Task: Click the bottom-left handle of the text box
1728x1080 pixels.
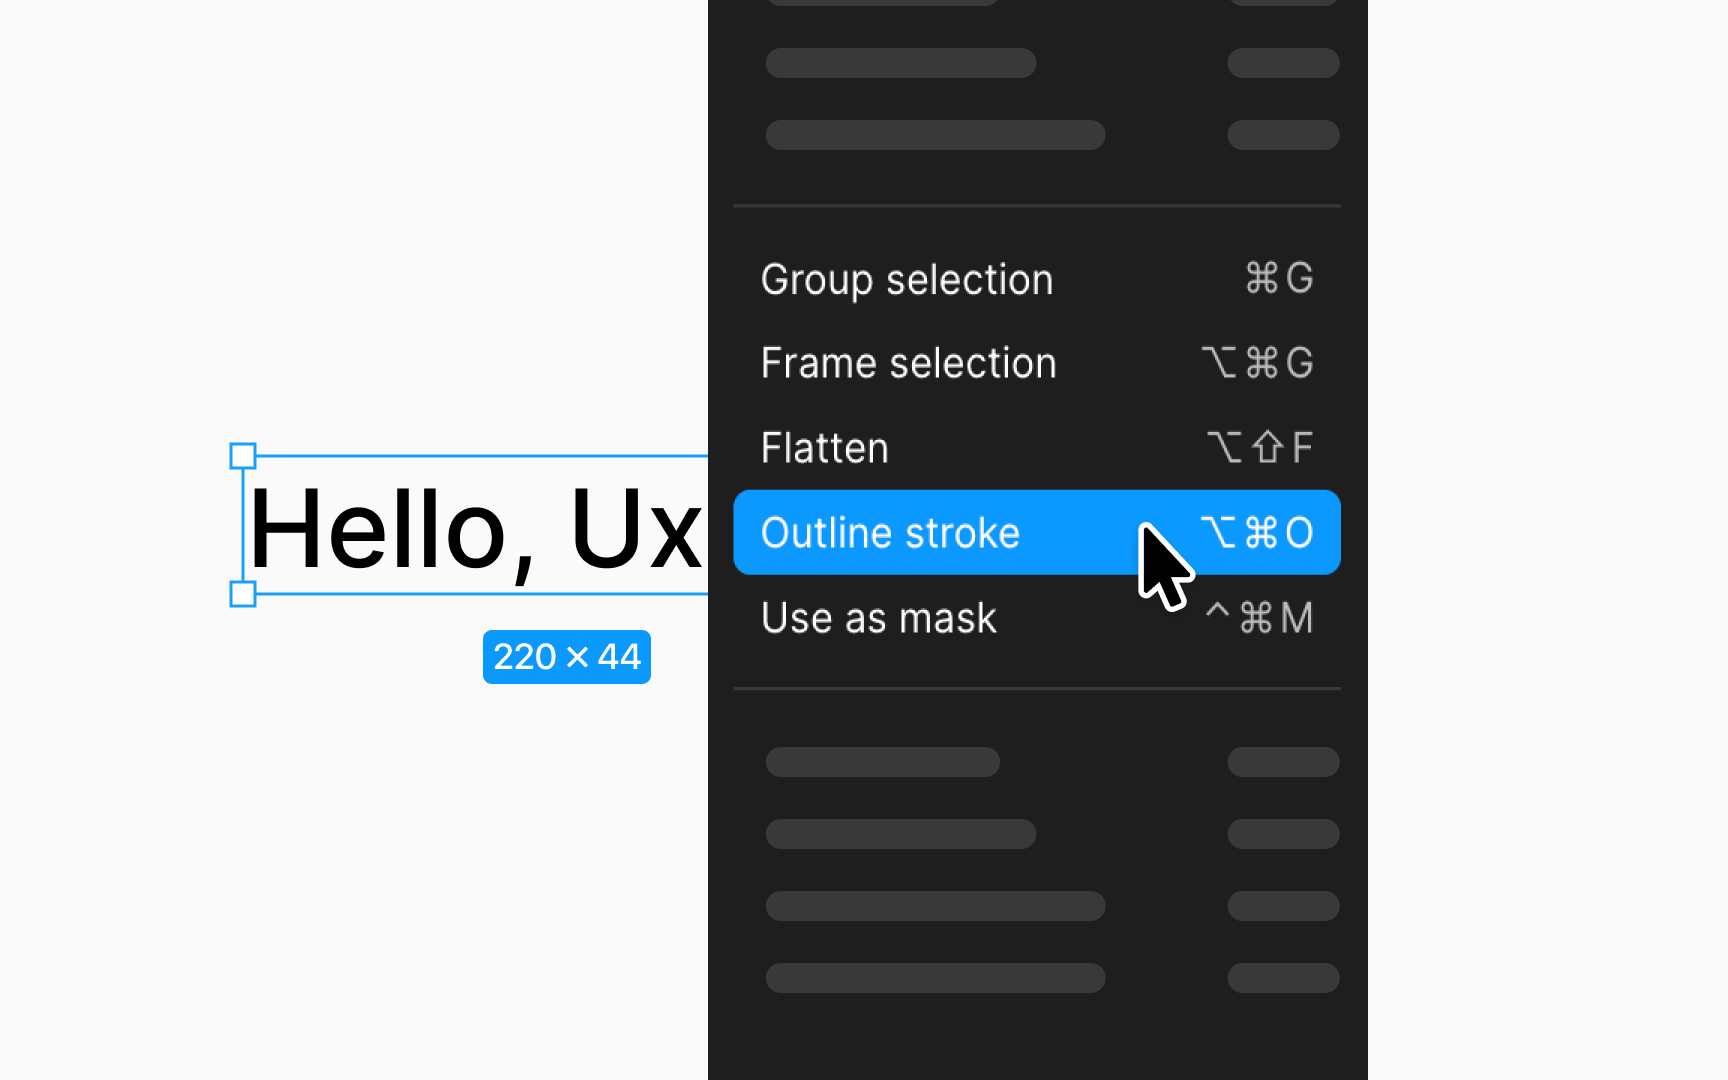Action: (243, 594)
